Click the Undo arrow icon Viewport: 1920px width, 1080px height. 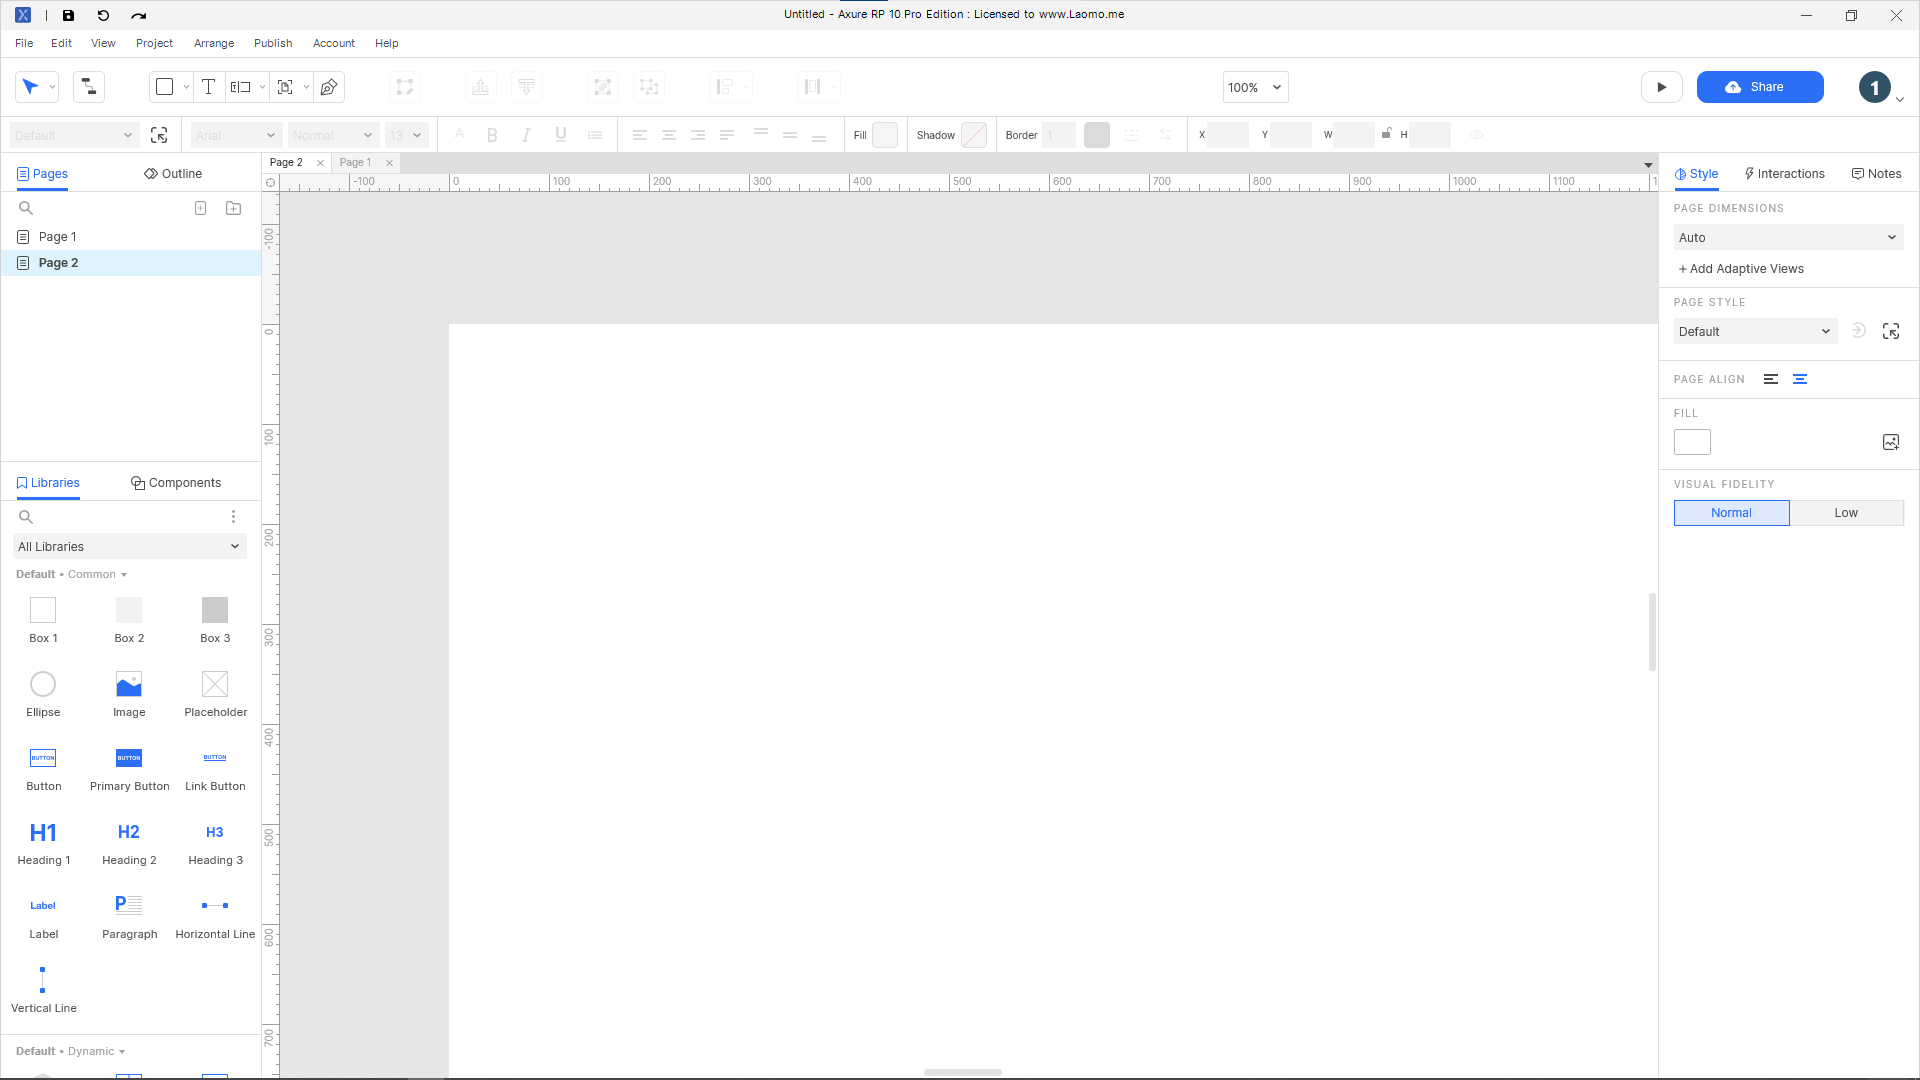pyautogui.click(x=103, y=15)
